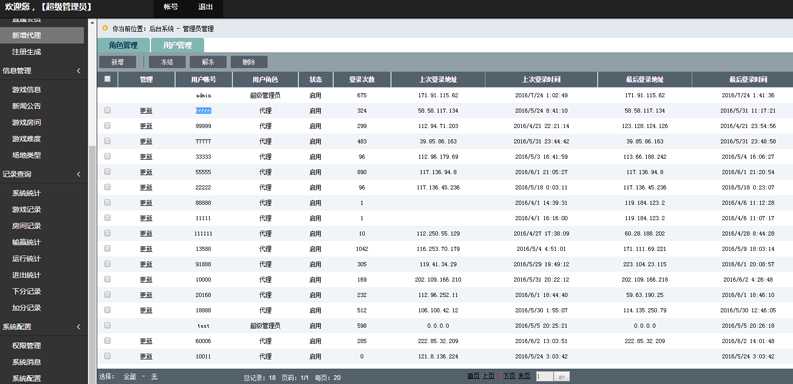Select the checkbox for account 33333
The height and width of the screenshot is (384, 793).
click(107, 156)
